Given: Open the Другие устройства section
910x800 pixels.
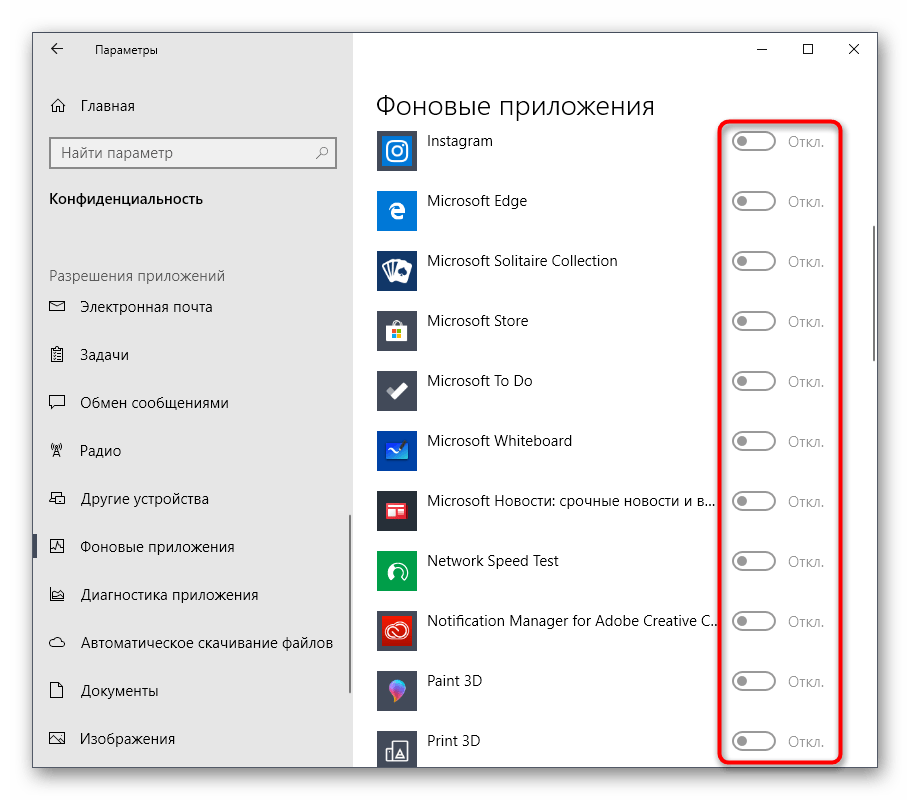Looking at the screenshot, I should click(x=144, y=499).
